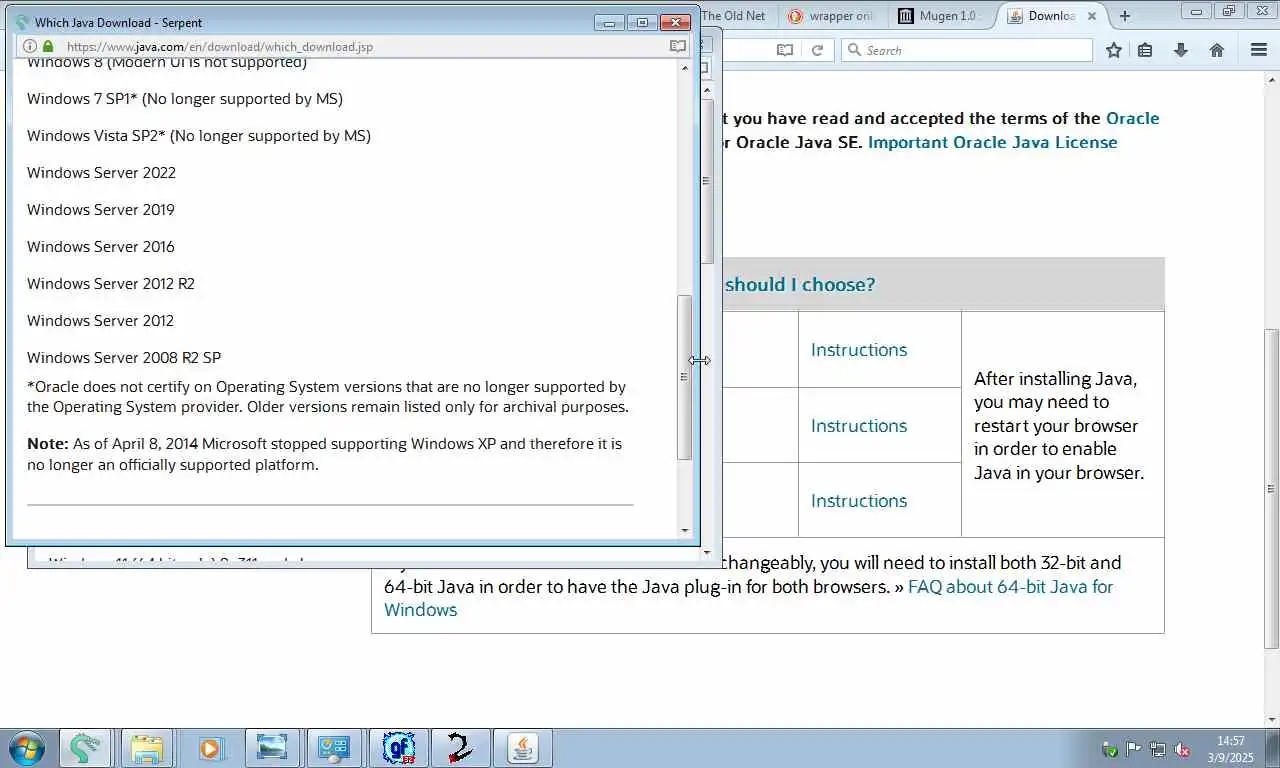Open a new tab with plus button
Image resolution: width=1280 pixels, height=768 pixels.
coord(1125,16)
